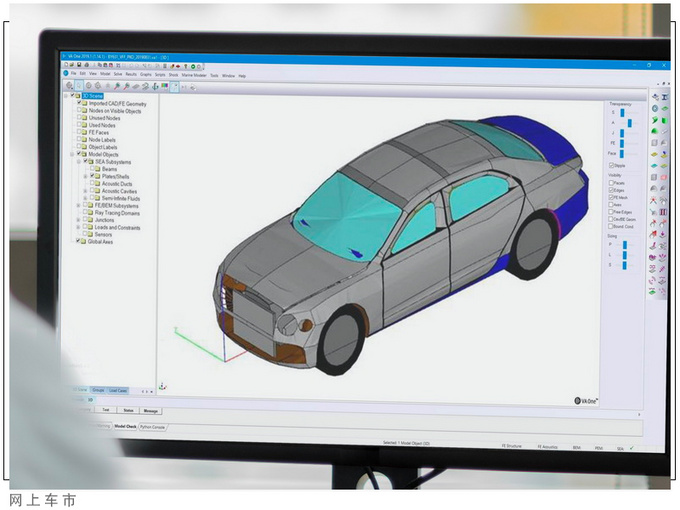680x510 pixels.
Task: Click the Transparency FE slider
Action: point(624,143)
